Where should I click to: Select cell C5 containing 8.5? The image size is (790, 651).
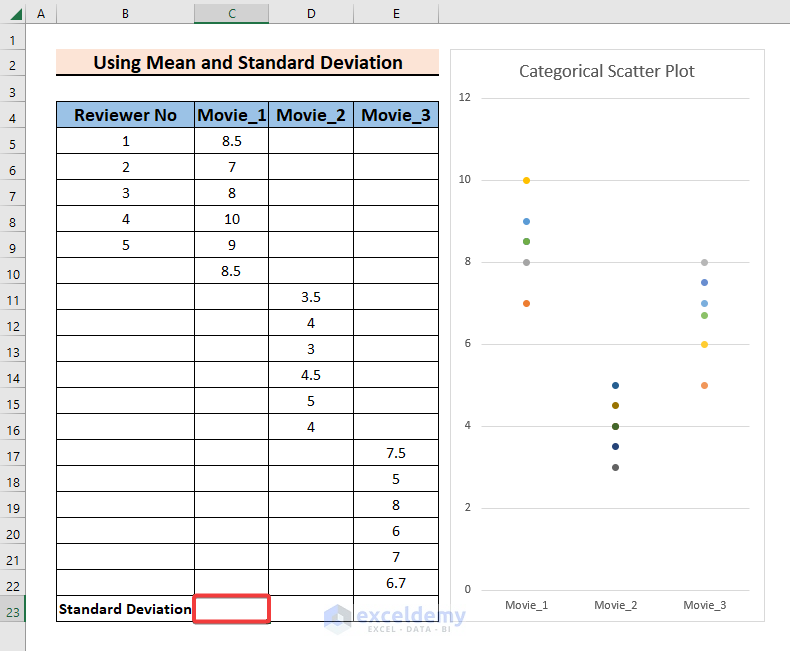(232, 141)
